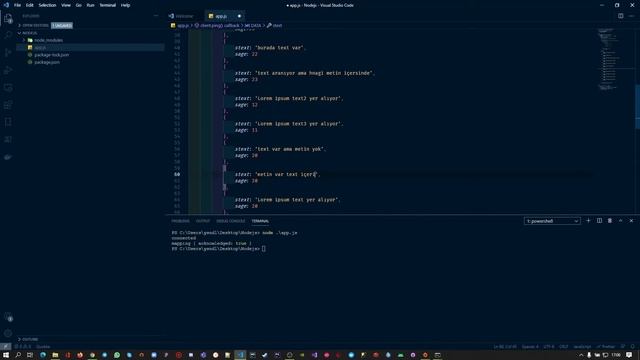Open Task View on taskbar
The width and height of the screenshot is (640, 360).
point(30,355)
